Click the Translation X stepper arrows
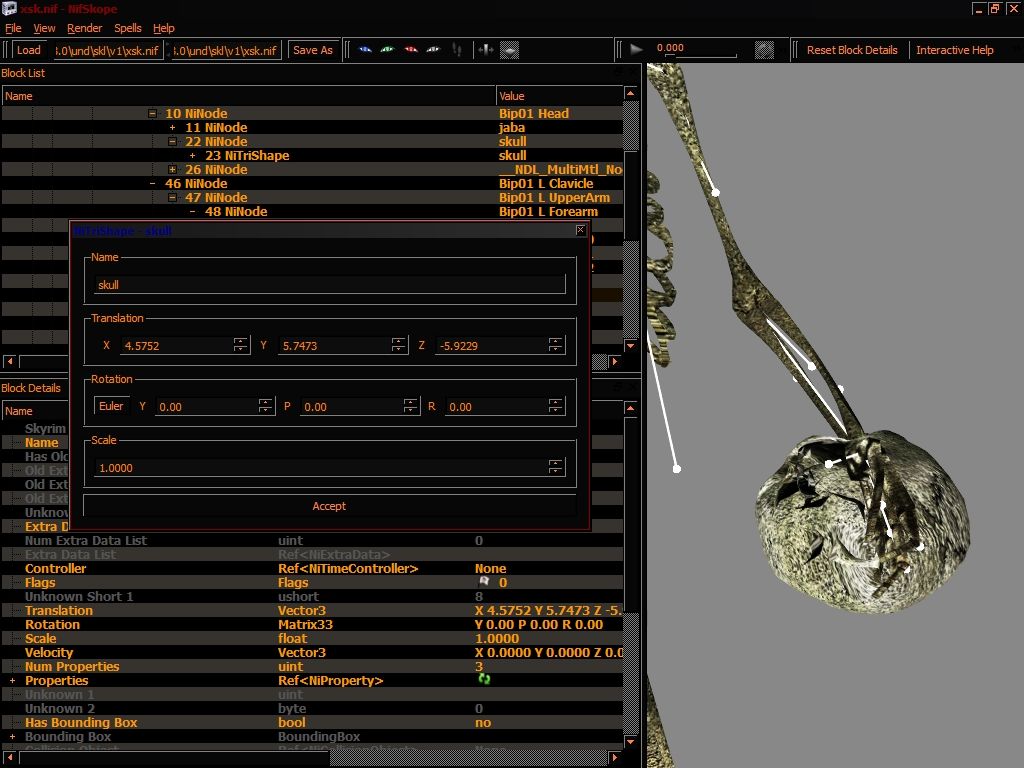The height and width of the screenshot is (768, 1024). click(240, 345)
